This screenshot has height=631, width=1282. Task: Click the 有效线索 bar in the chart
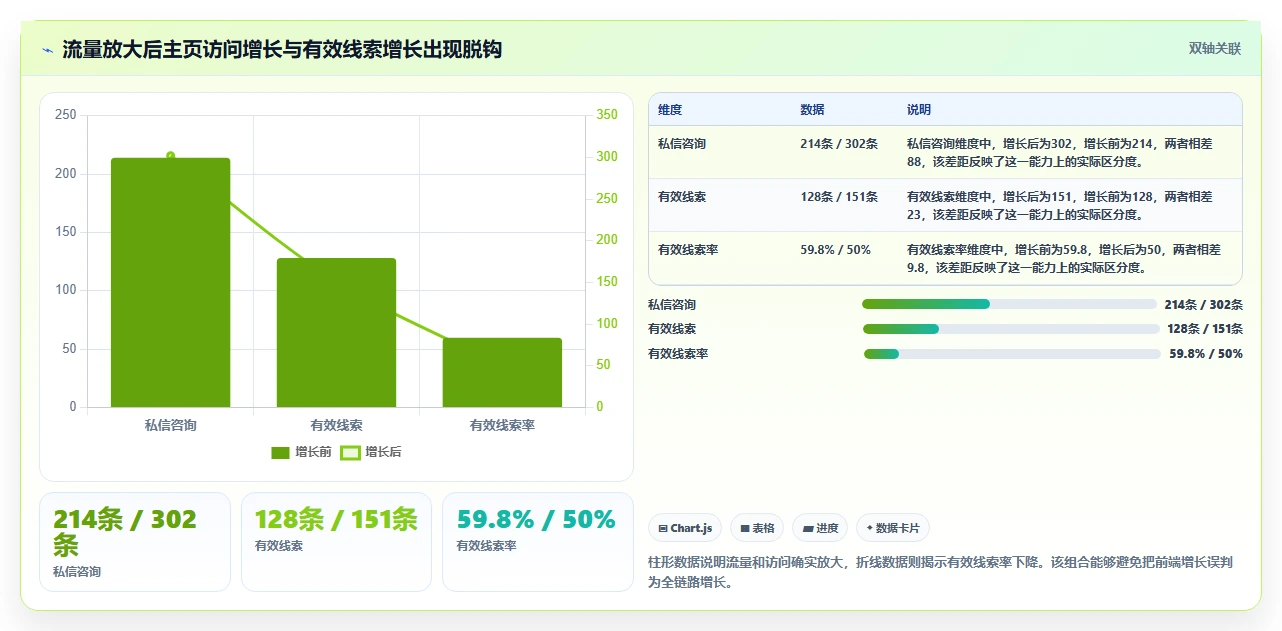pyautogui.click(x=336, y=332)
